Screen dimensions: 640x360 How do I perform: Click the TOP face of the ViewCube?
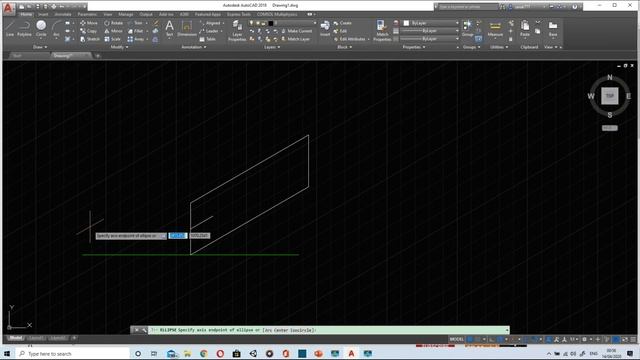click(x=609, y=96)
